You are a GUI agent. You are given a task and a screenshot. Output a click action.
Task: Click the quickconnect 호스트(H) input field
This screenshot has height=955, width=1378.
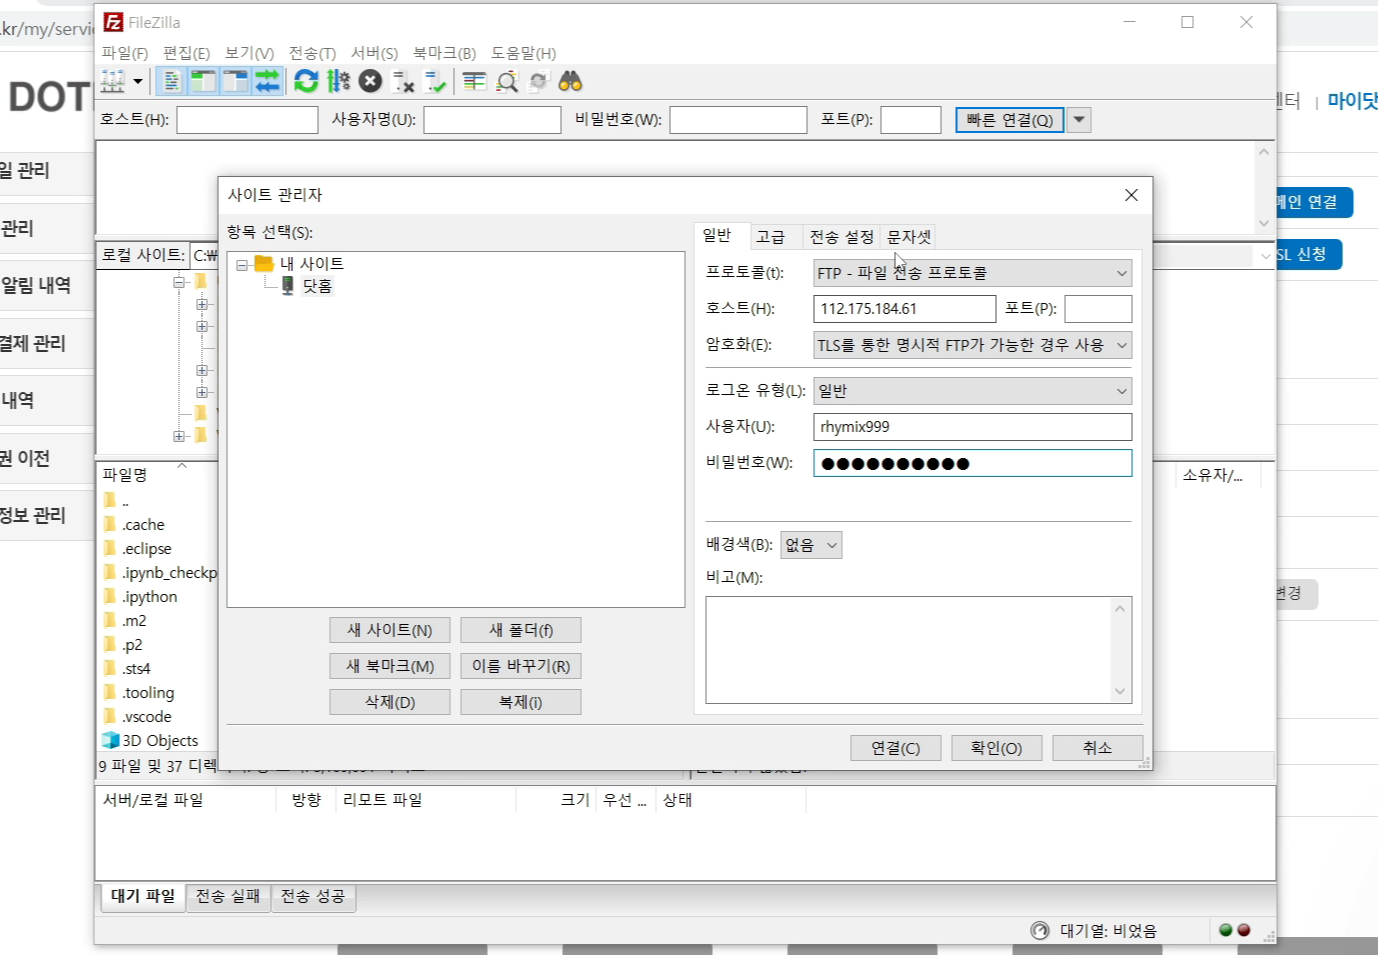click(x=247, y=120)
